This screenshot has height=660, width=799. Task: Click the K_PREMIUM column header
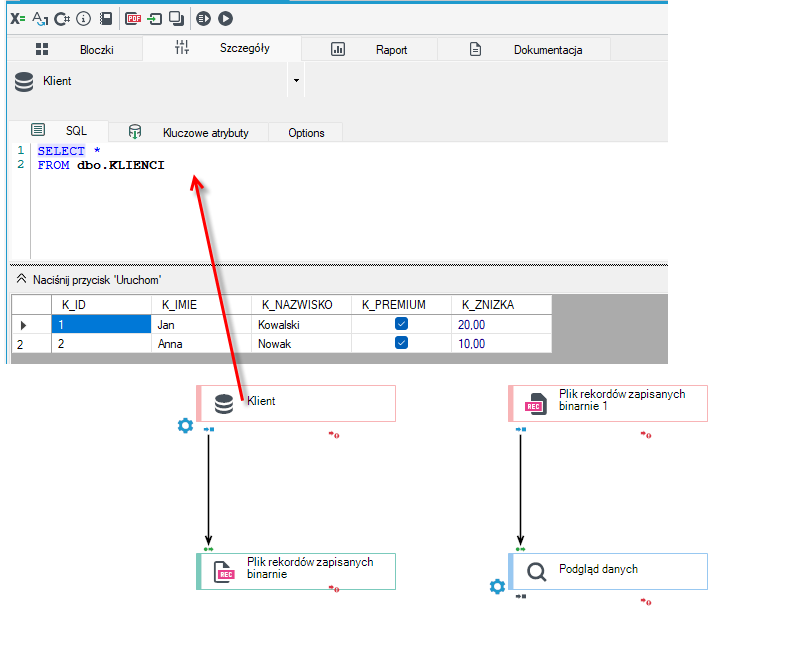[x=401, y=305]
